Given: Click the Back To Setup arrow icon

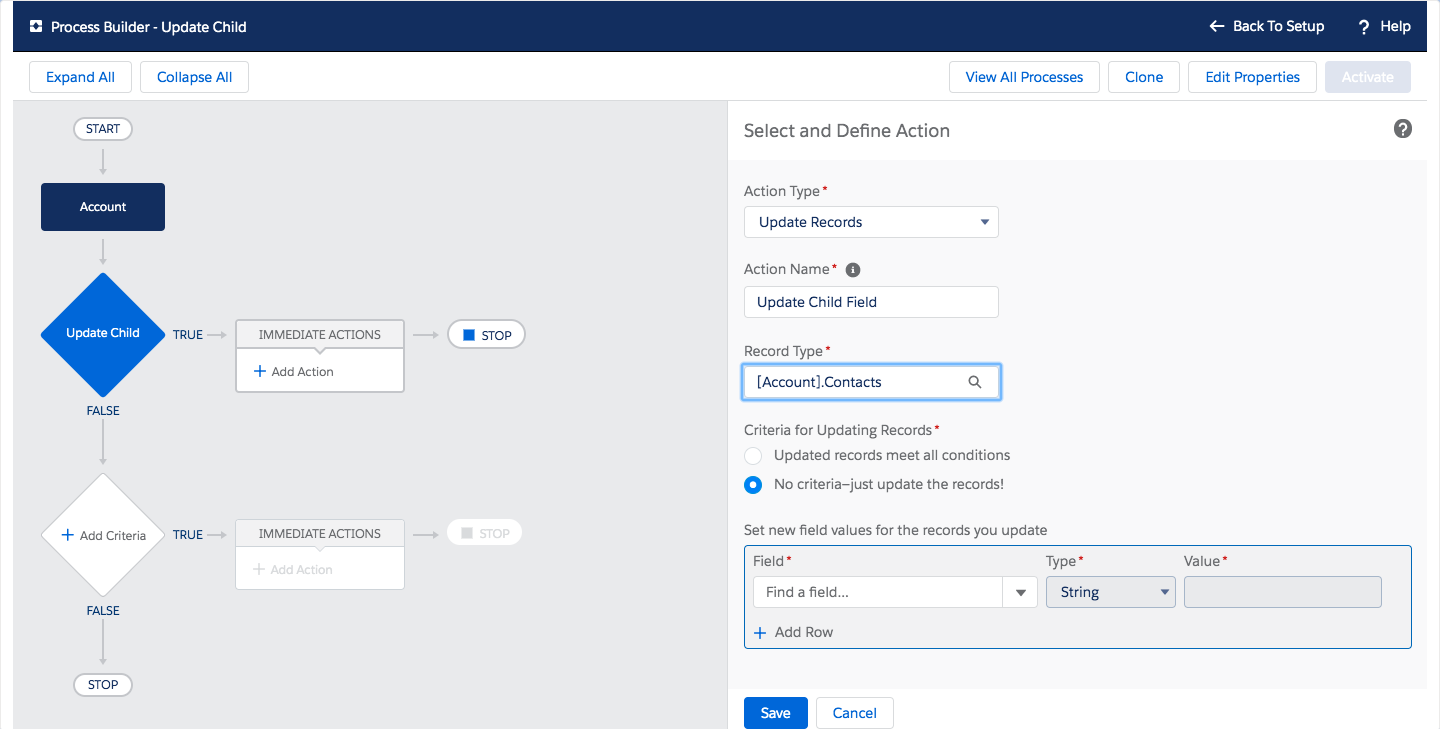Looking at the screenshot, I should tap(1216, 27).
